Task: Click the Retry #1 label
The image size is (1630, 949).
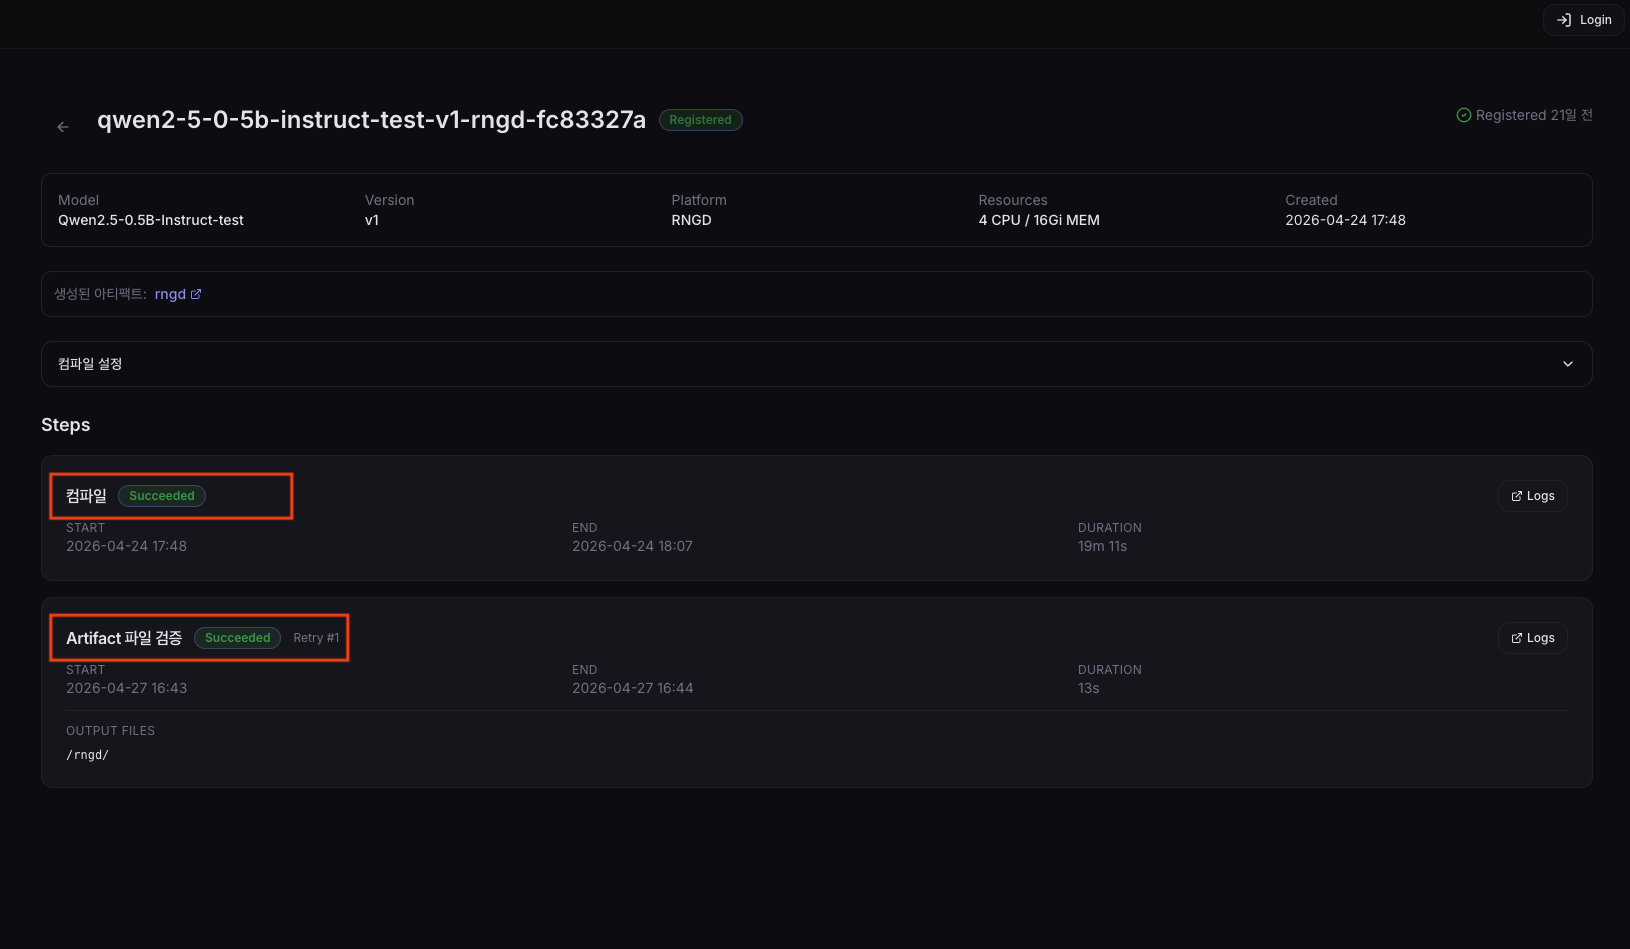Action: pyautogui.click(x=316, y=638)
